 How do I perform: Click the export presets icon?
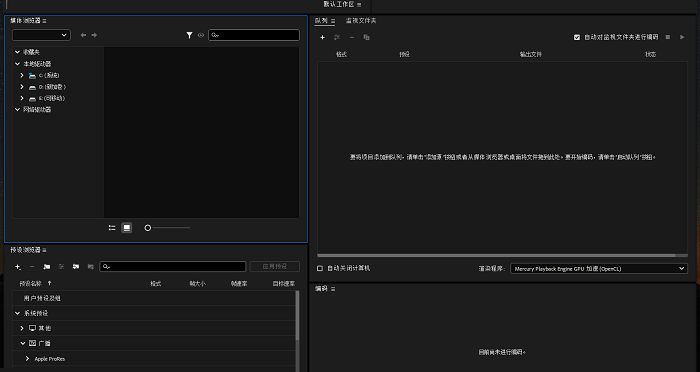click(x=91, y=267)
